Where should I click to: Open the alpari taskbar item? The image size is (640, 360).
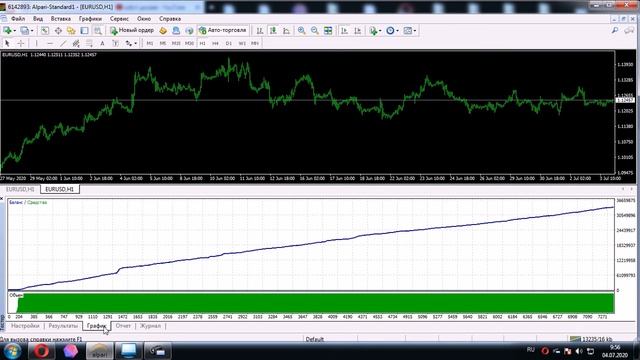100,351
